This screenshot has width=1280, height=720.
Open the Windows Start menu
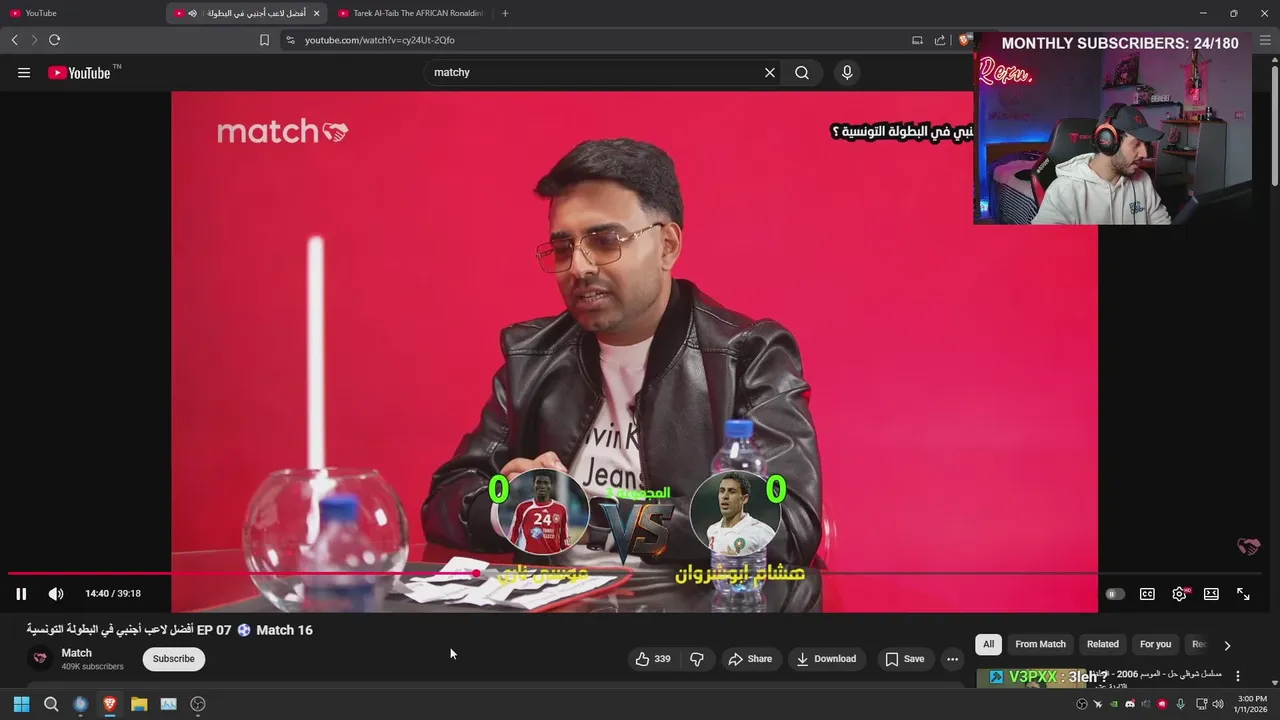[x=21, y=704]
